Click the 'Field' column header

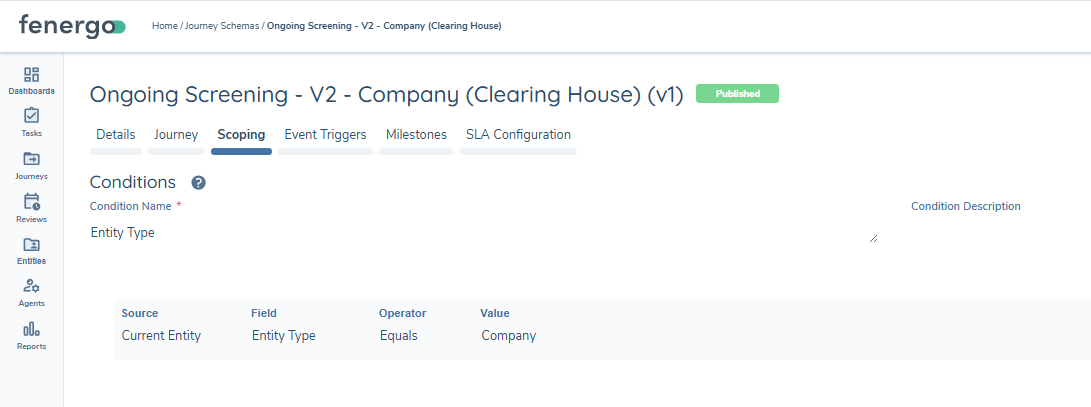click(x=264, y=313)
